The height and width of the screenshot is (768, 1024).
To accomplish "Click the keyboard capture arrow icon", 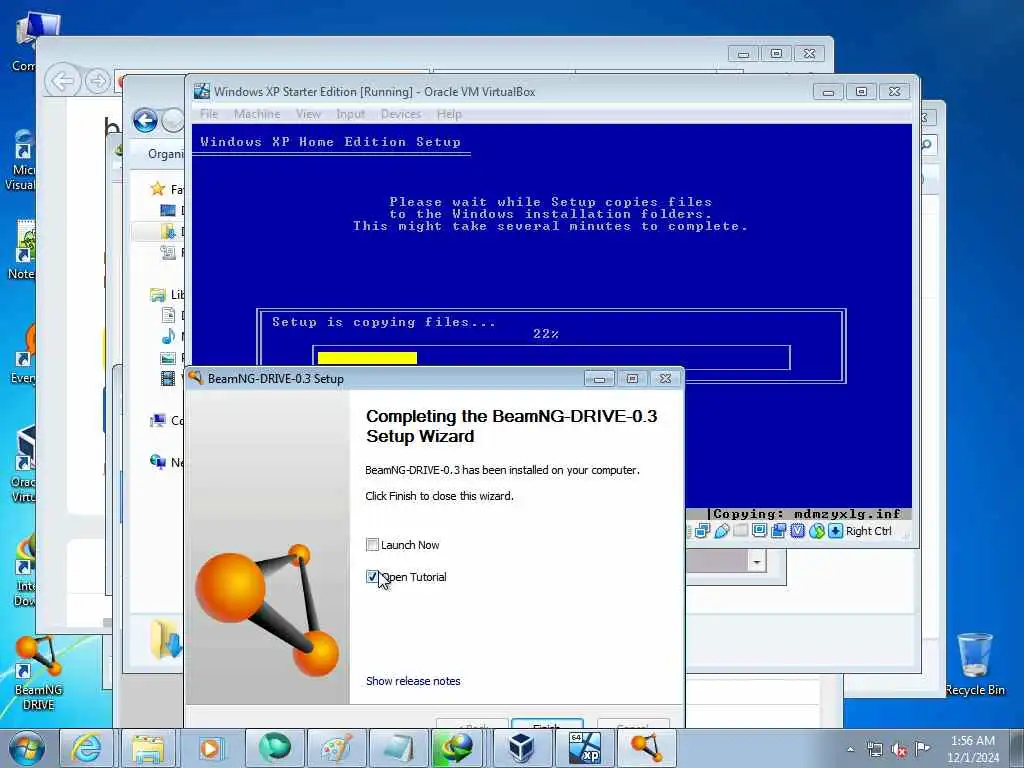I will 835,531.
